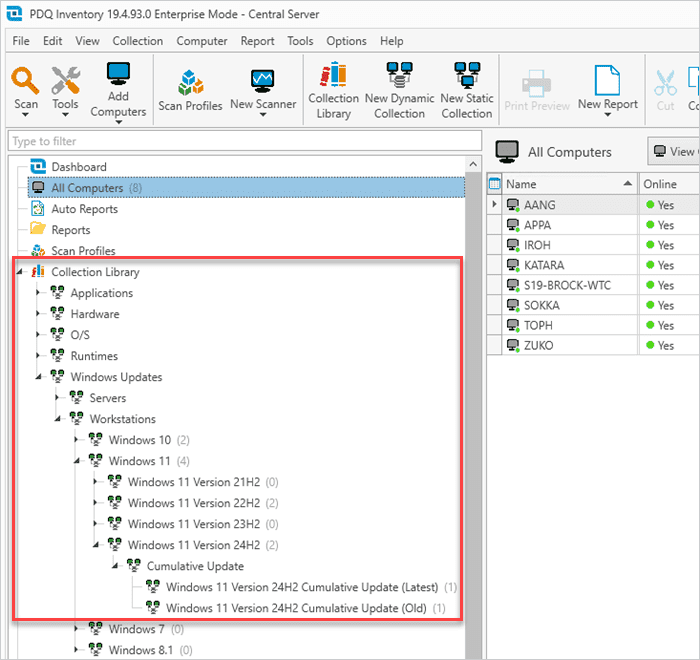Collapse the Windows 11 Version 24H2 node
This screenshot has height=660, width=700.
point(96,545)
